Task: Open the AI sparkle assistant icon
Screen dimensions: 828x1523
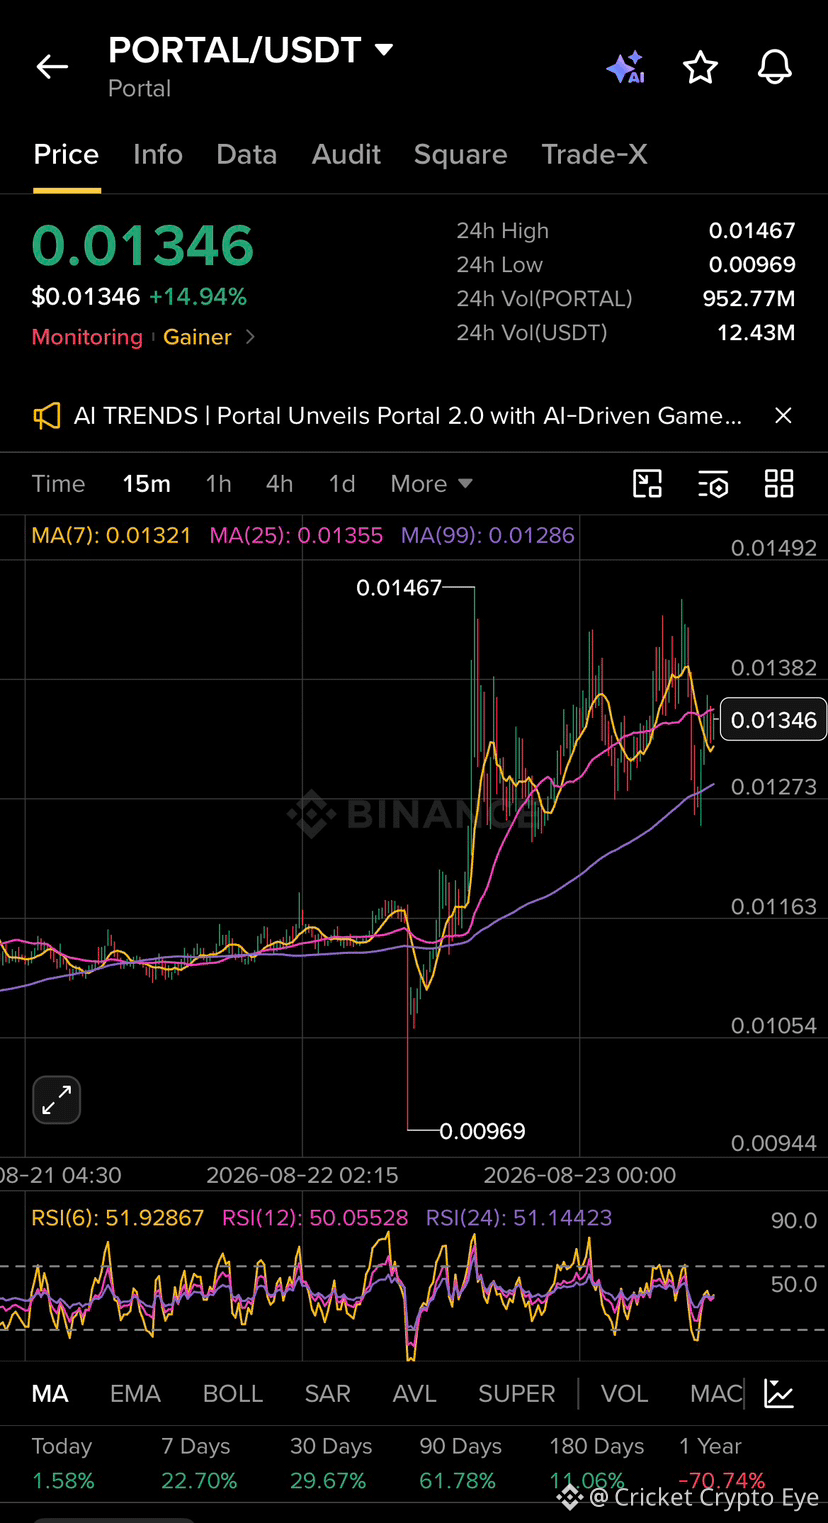Action: point(626,68)
